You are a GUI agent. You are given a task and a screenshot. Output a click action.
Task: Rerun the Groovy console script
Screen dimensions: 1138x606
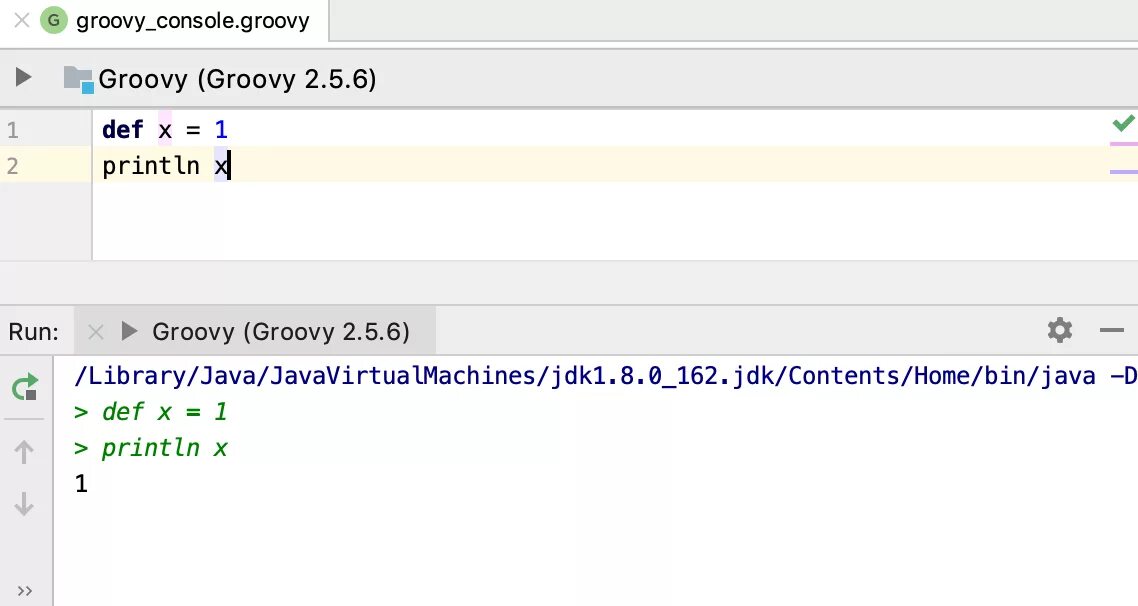(22, 387)
